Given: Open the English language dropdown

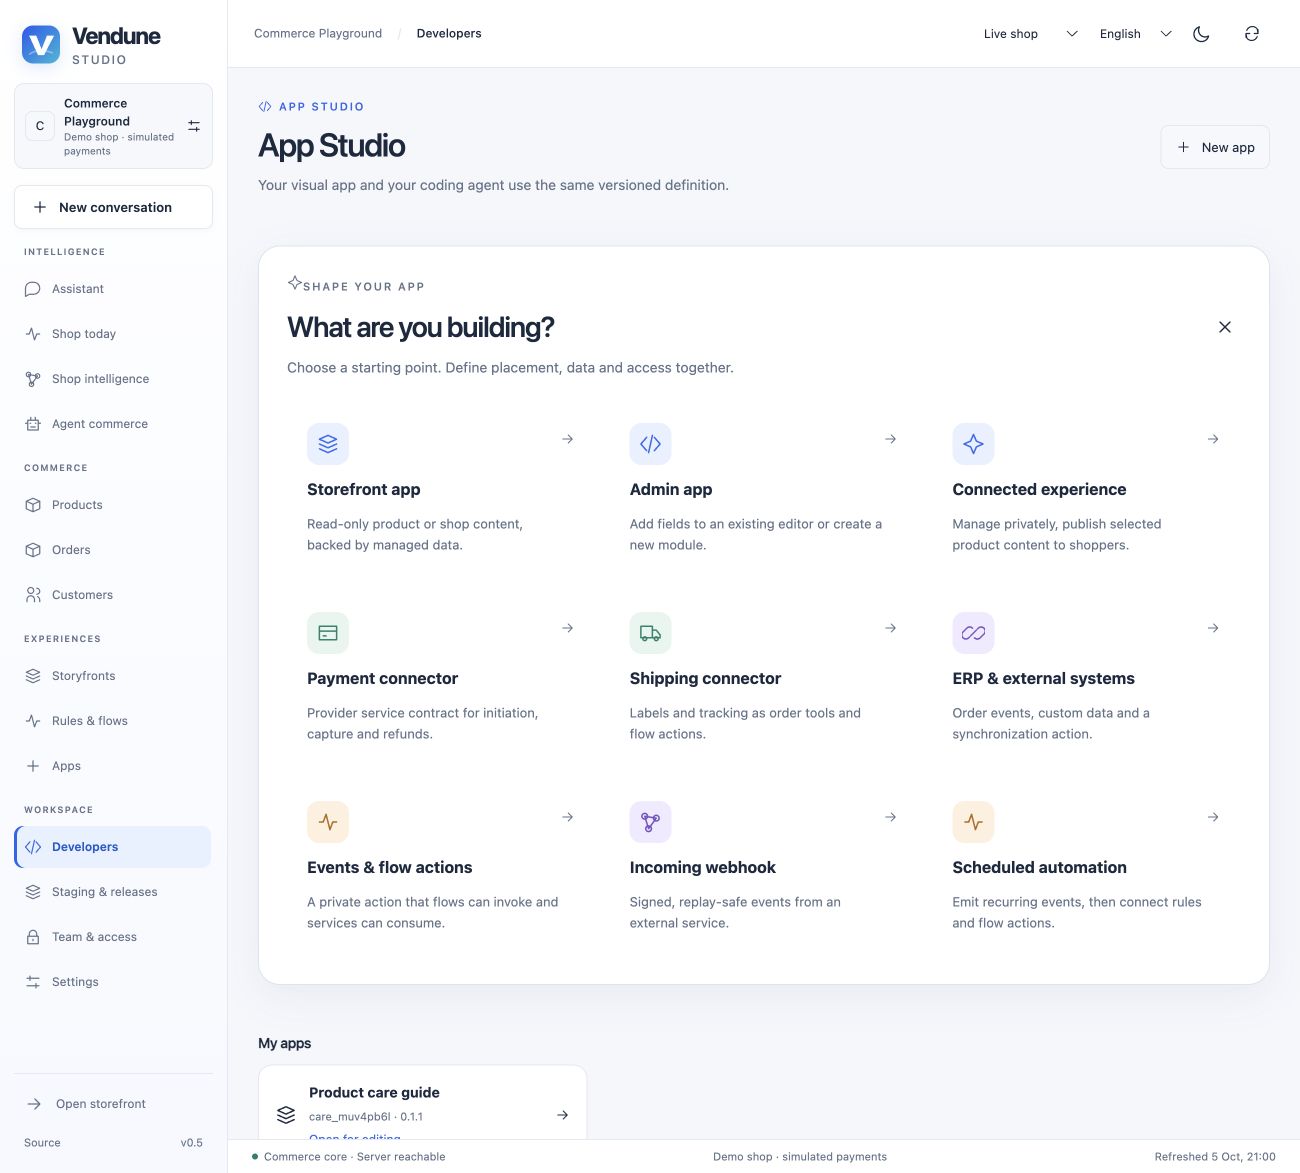Looking at the screenshot, I should coord(1135,34).
